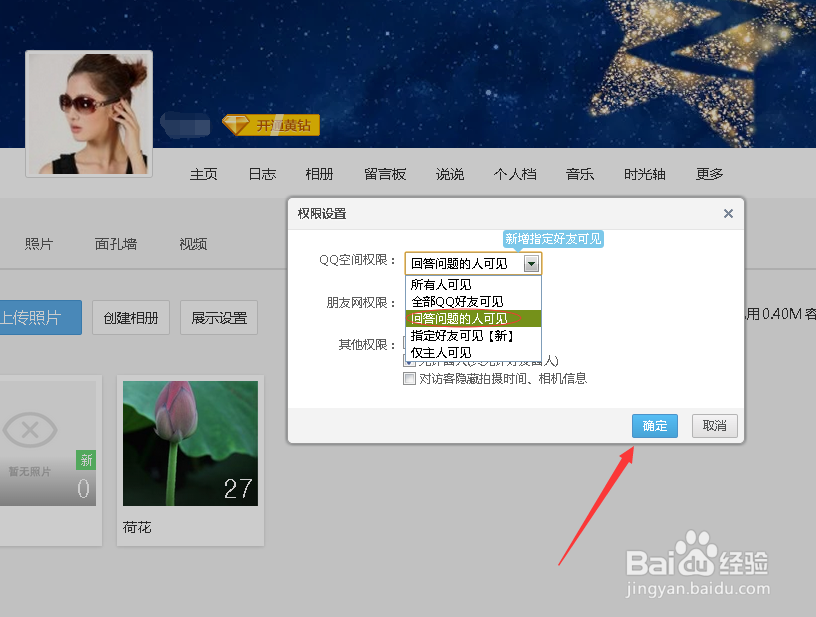The image size is (816, 617).
Task: Toggle 对访客隐藏拍摄时间、相机信息 checkbox
Action: click(410, 379)
